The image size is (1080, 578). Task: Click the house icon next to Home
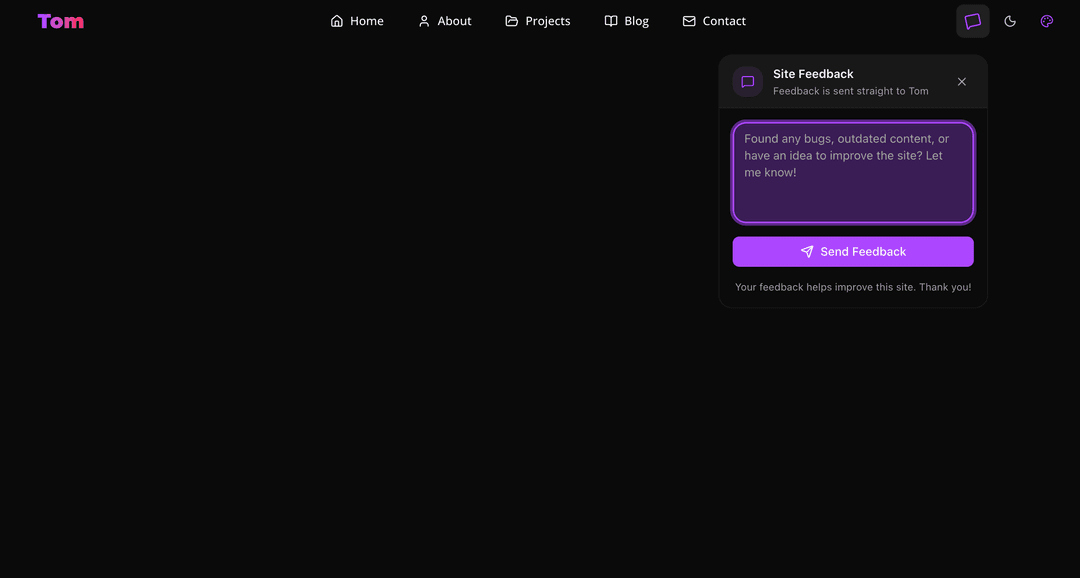click(336, 20)
